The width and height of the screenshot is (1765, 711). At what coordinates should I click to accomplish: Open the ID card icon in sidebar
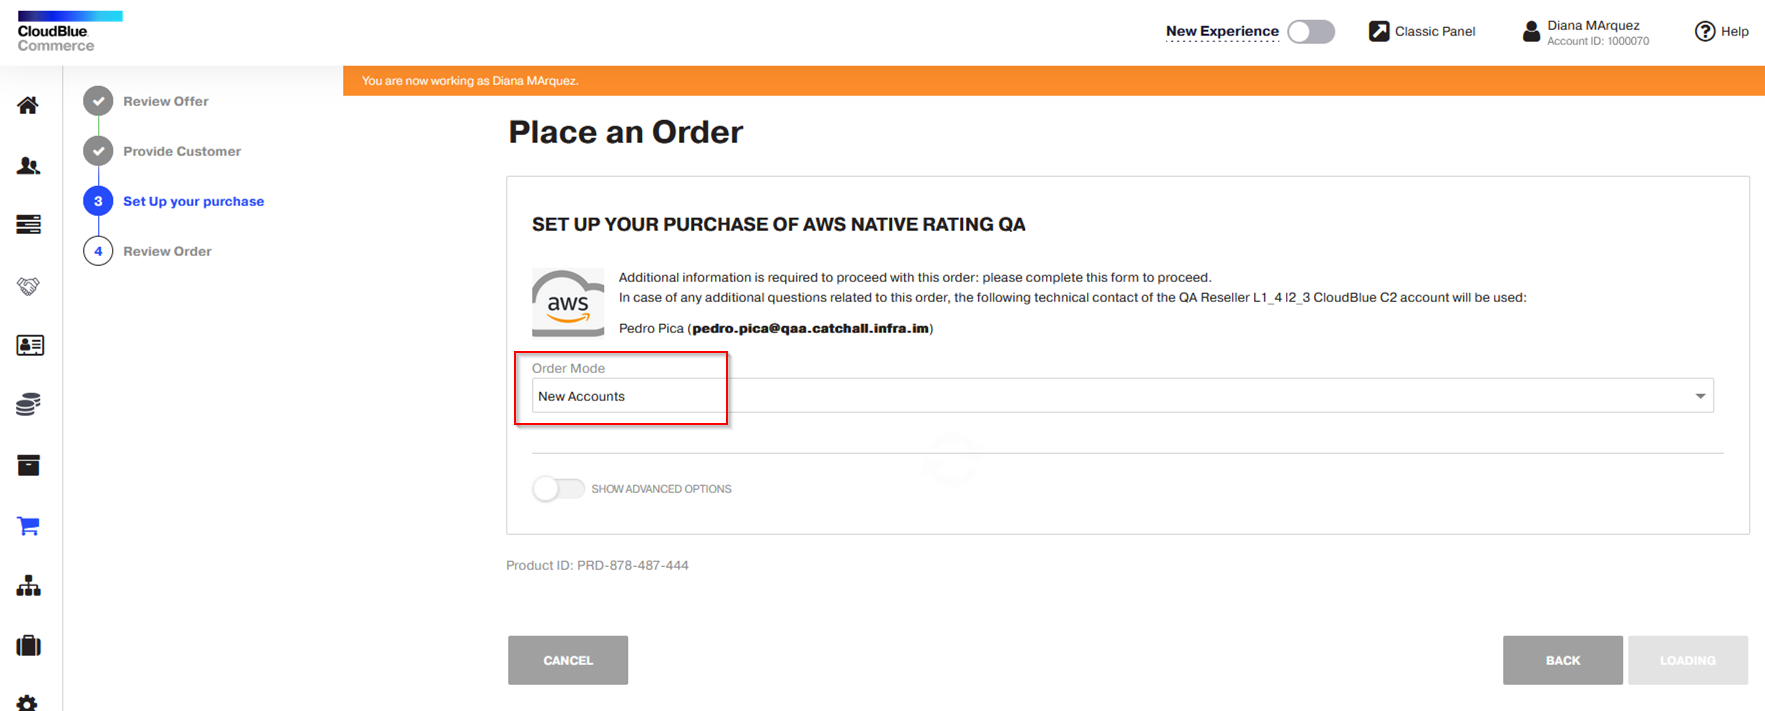point(29,346)
